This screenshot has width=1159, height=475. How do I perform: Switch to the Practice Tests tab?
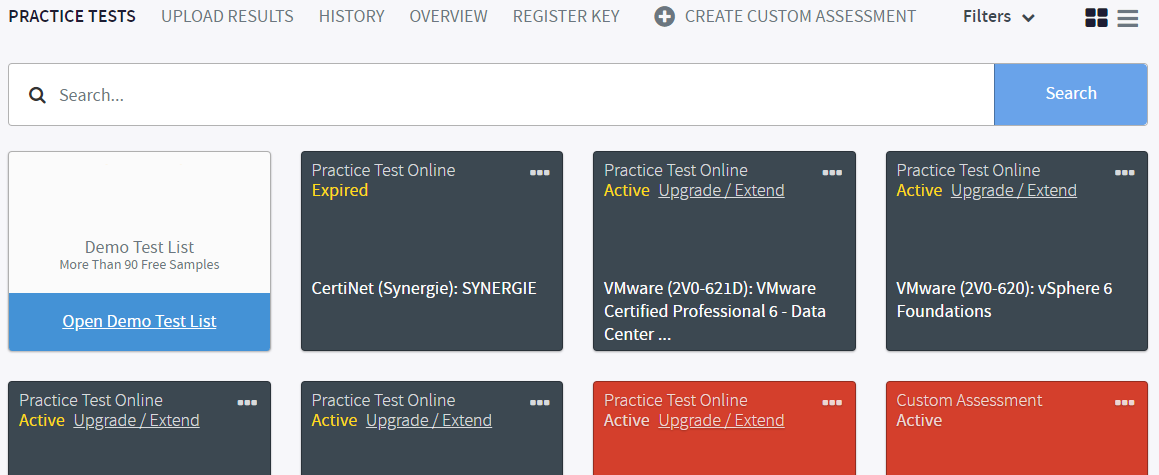point(72,16)
